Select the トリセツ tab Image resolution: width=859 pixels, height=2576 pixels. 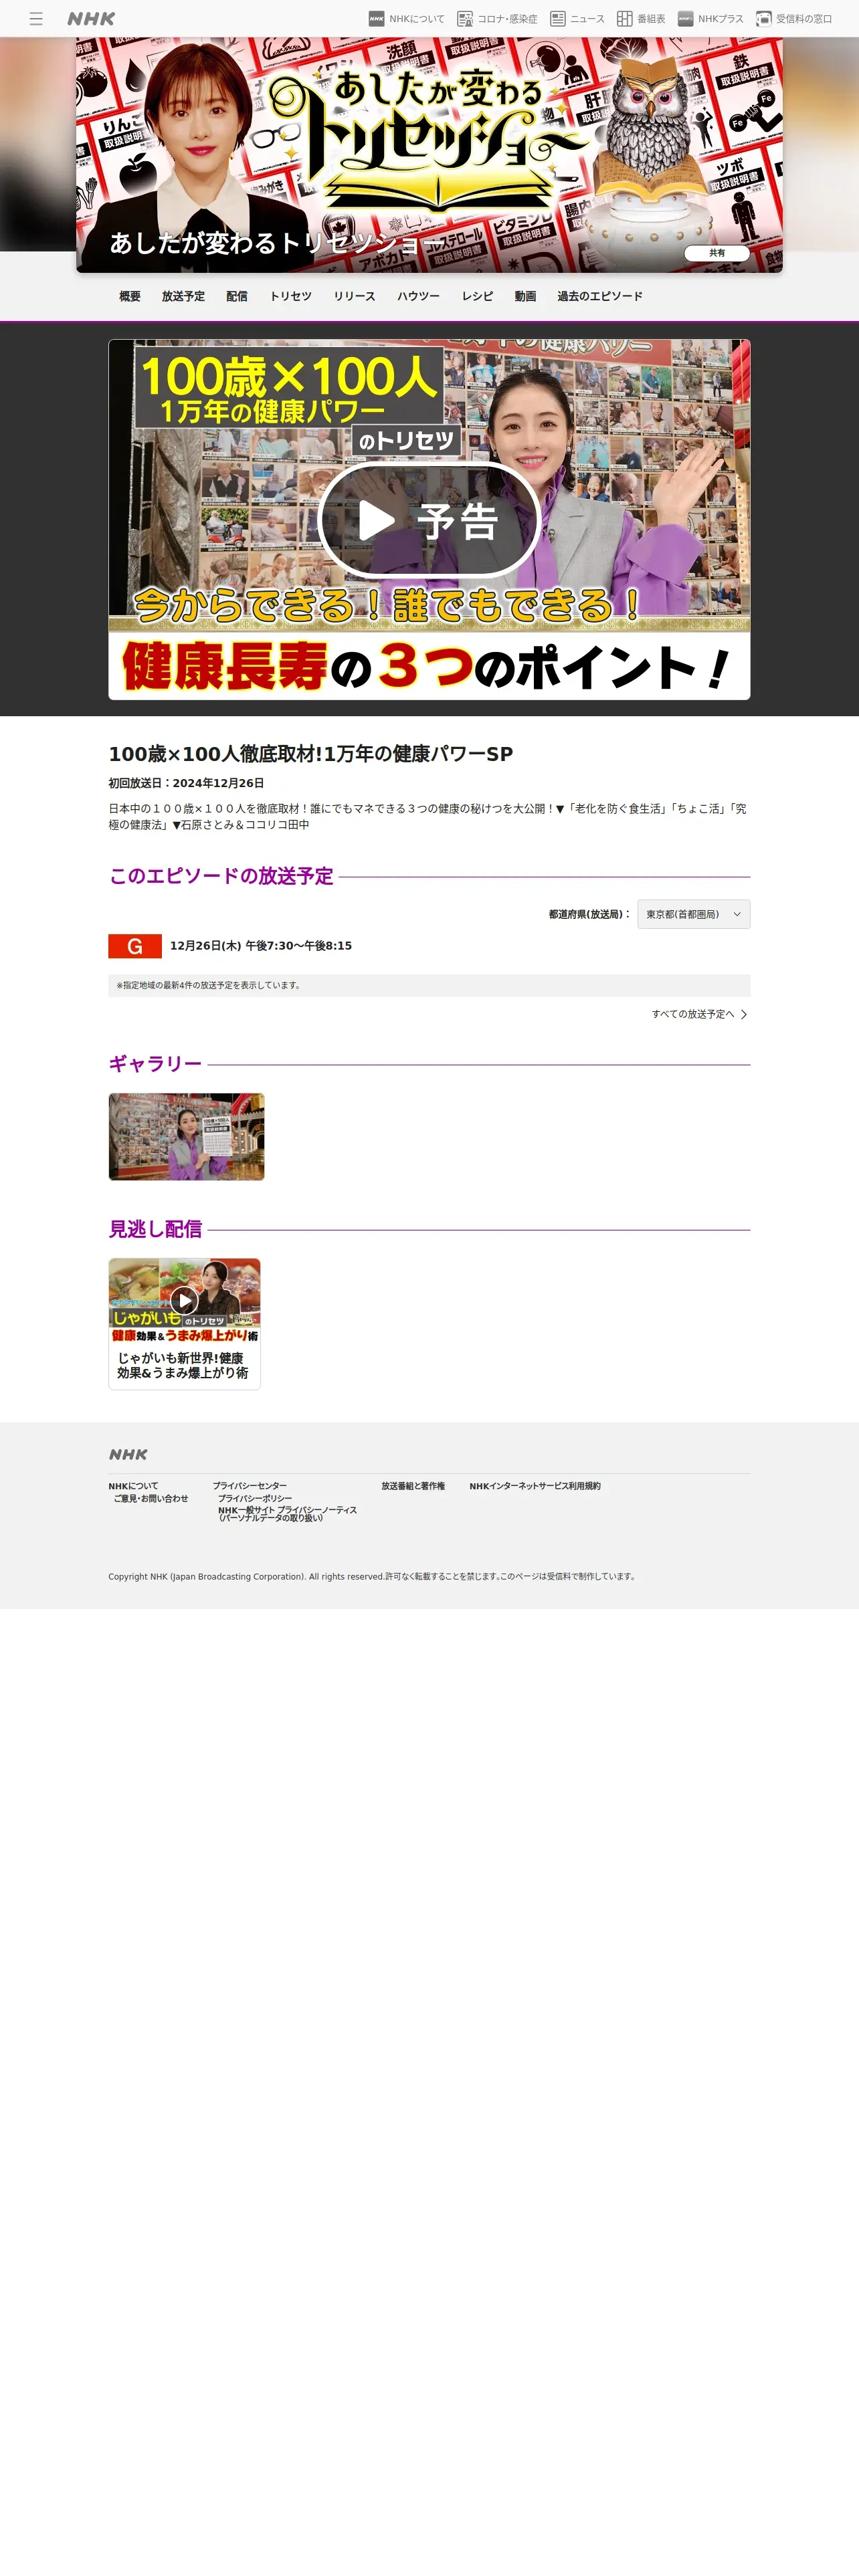(291, 296)
